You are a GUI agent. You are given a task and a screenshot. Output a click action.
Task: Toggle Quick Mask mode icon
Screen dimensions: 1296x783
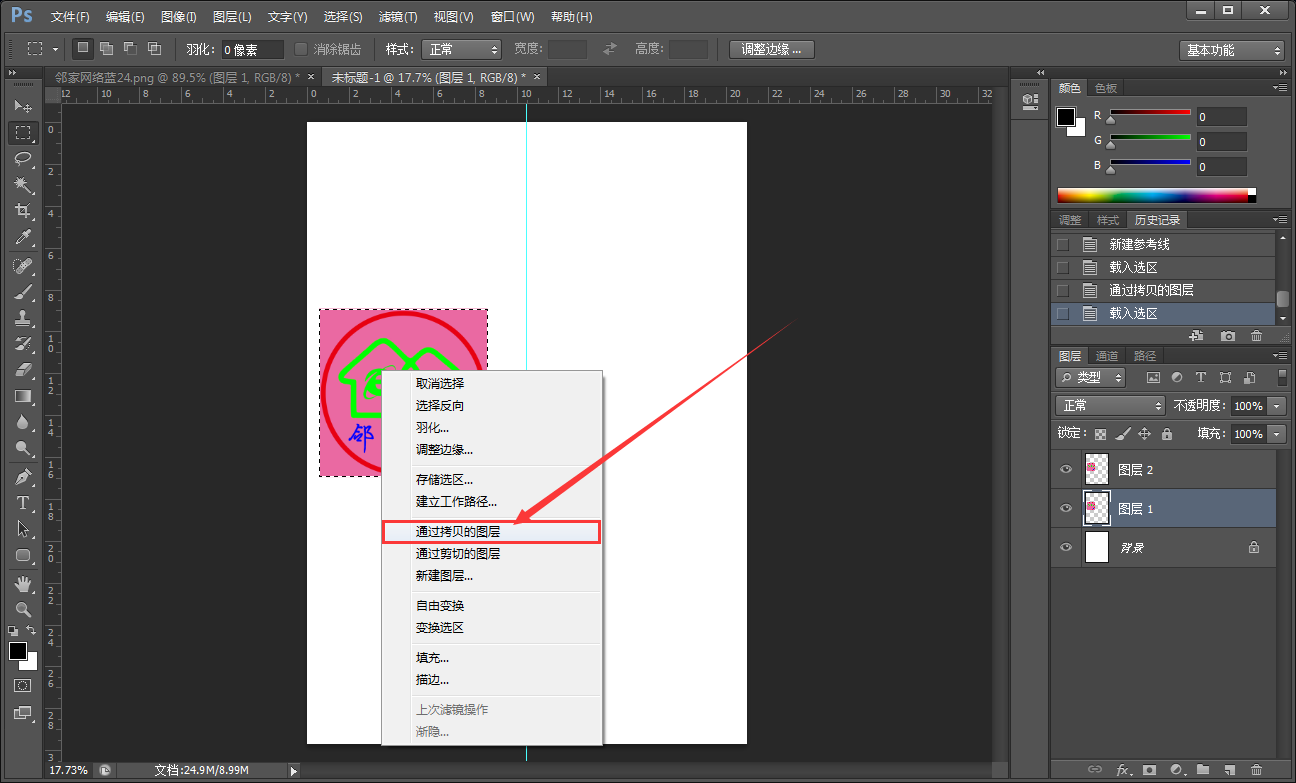[x=23, y=686]
